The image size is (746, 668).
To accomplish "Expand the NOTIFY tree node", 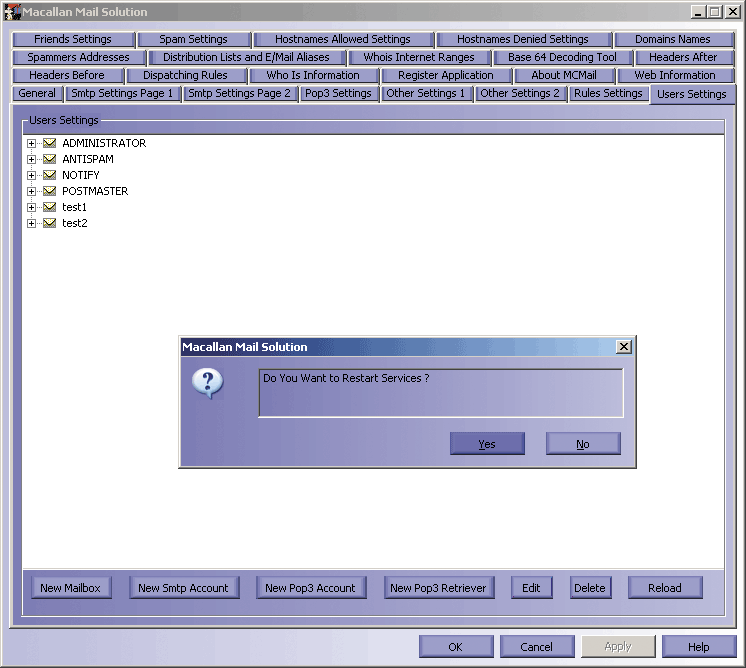I will pos(31,175).
